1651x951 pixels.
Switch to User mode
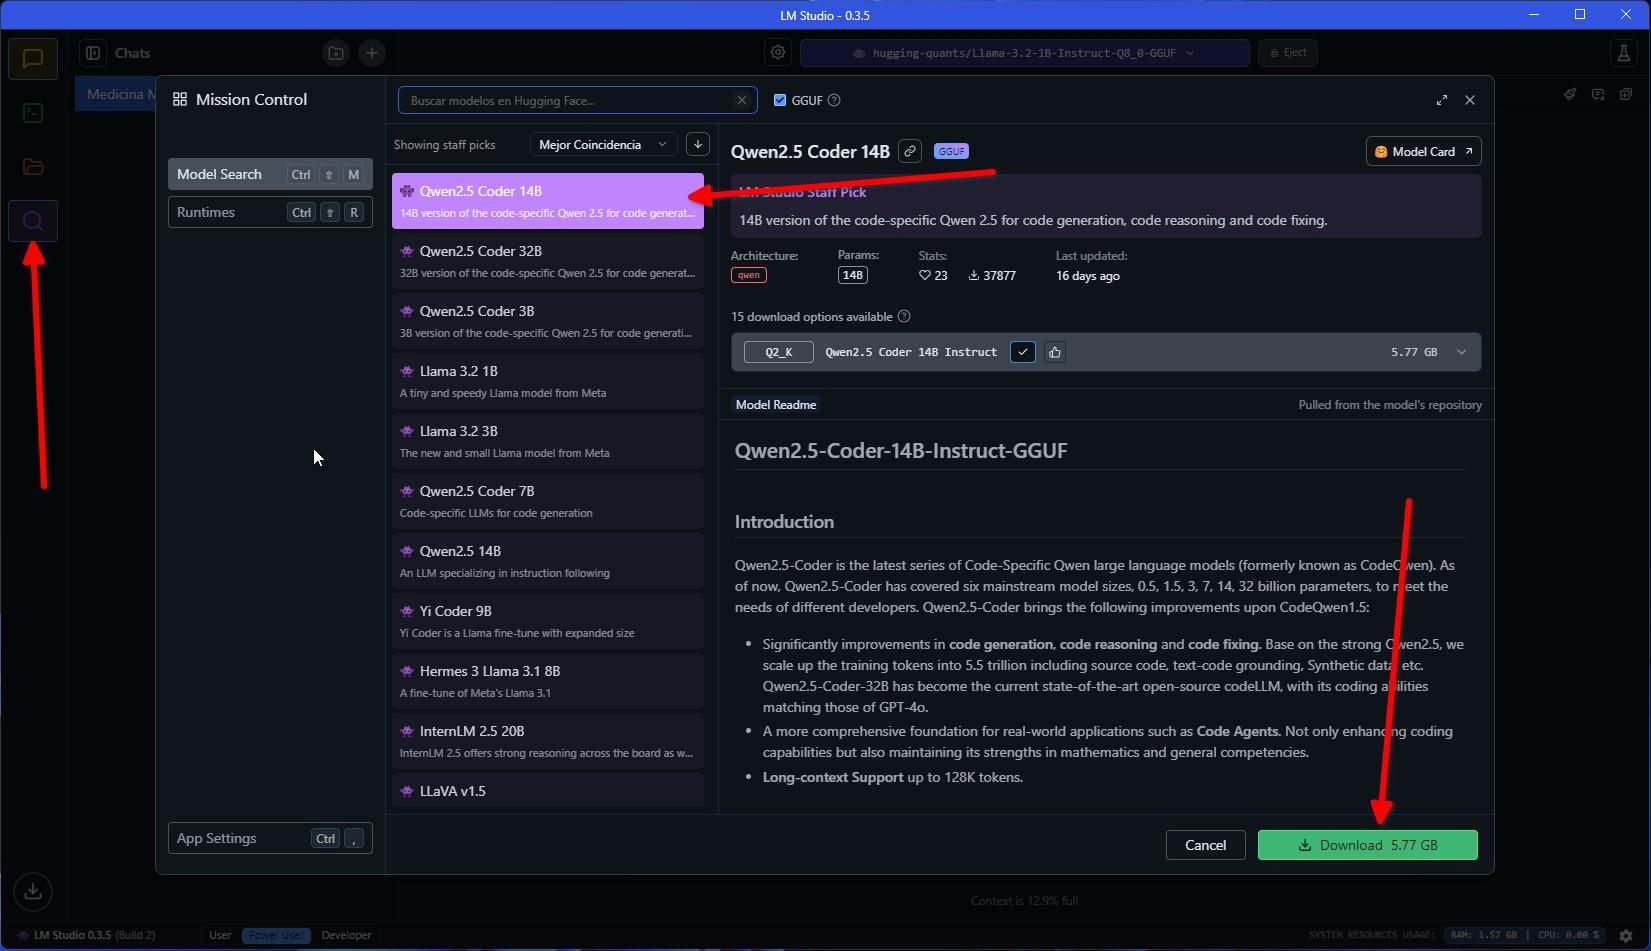[x=220, y=935]
